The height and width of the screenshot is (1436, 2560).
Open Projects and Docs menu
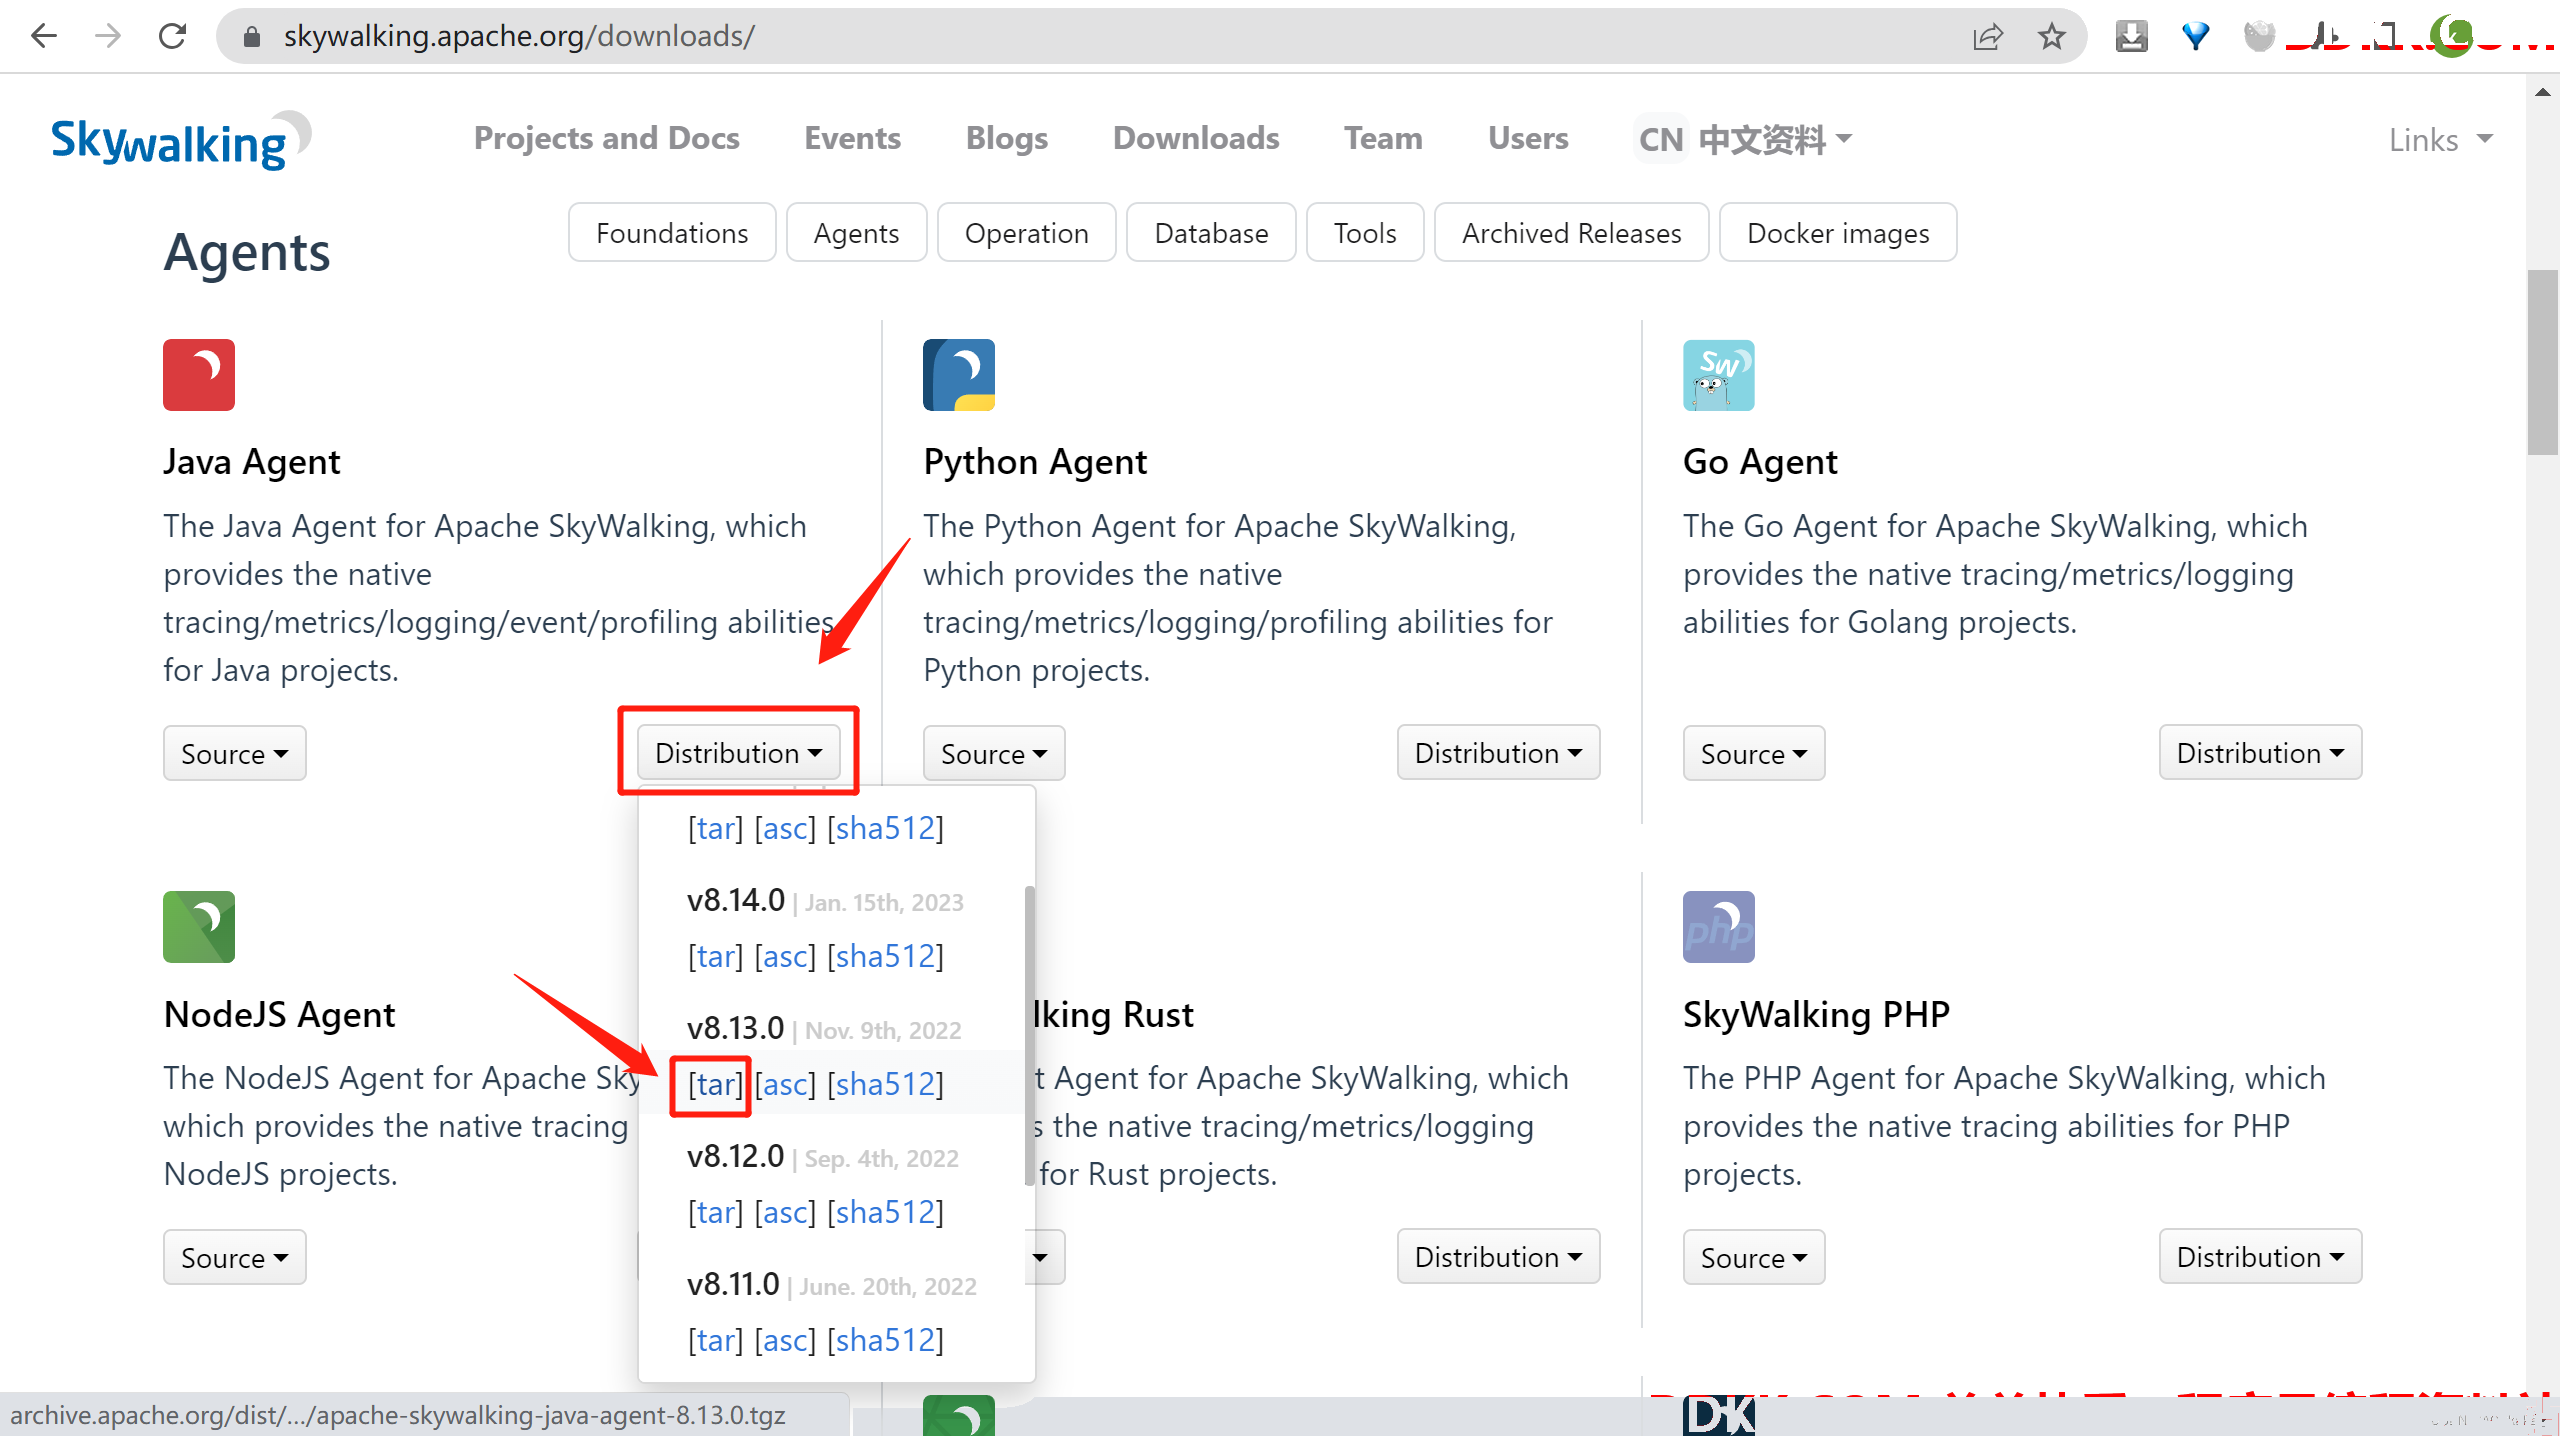pyautogui.click(x=607, y=138)
